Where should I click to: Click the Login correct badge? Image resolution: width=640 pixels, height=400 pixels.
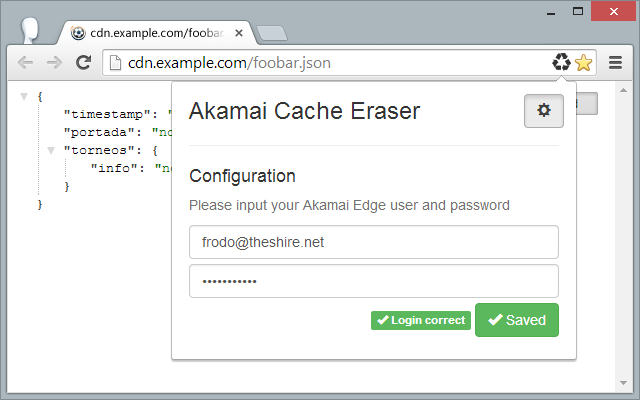click(x=421, y=320)
